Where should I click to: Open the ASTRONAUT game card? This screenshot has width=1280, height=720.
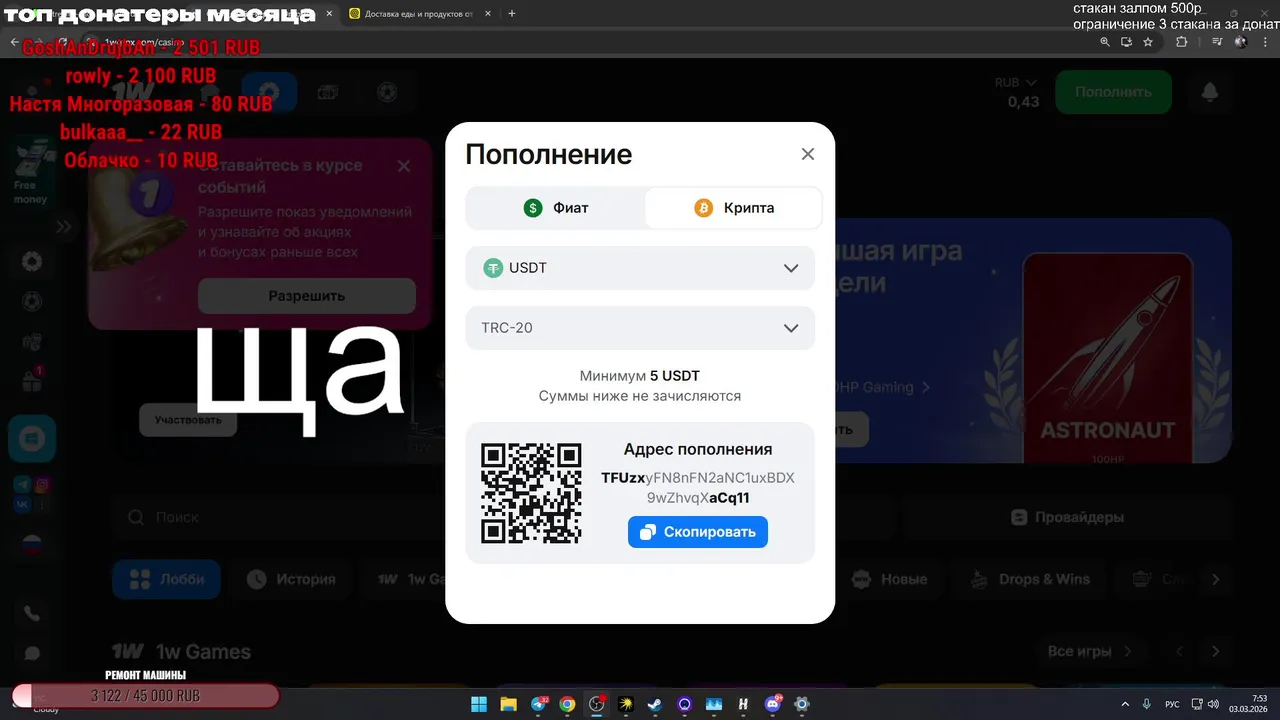click(x=1107, y=357)
